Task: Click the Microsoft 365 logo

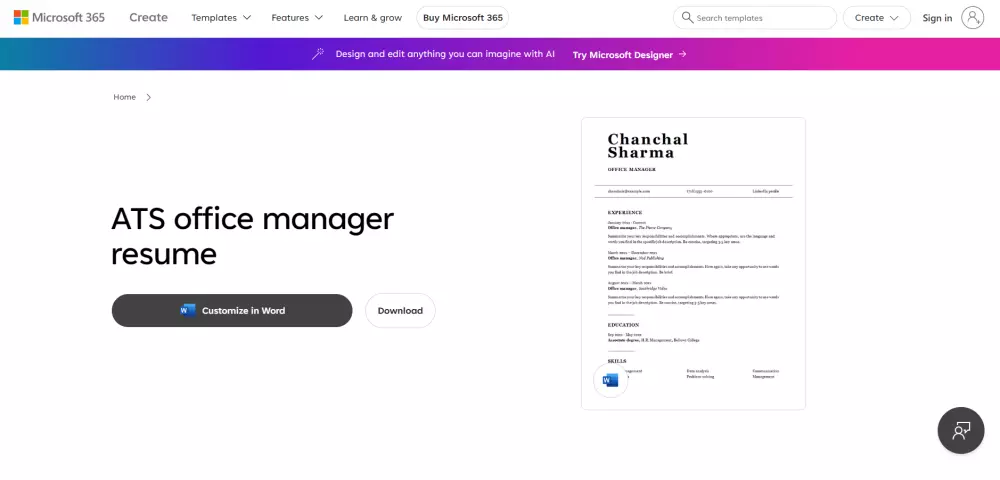Action: (59, 18)
